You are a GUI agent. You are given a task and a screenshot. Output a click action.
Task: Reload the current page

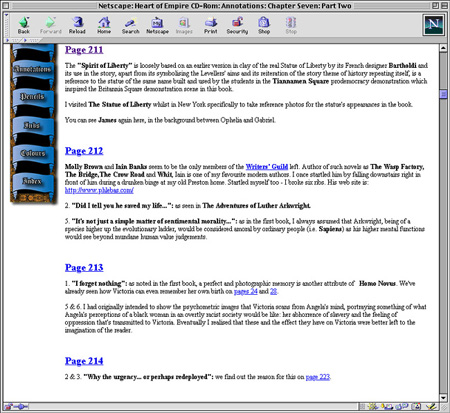(77, 25)
